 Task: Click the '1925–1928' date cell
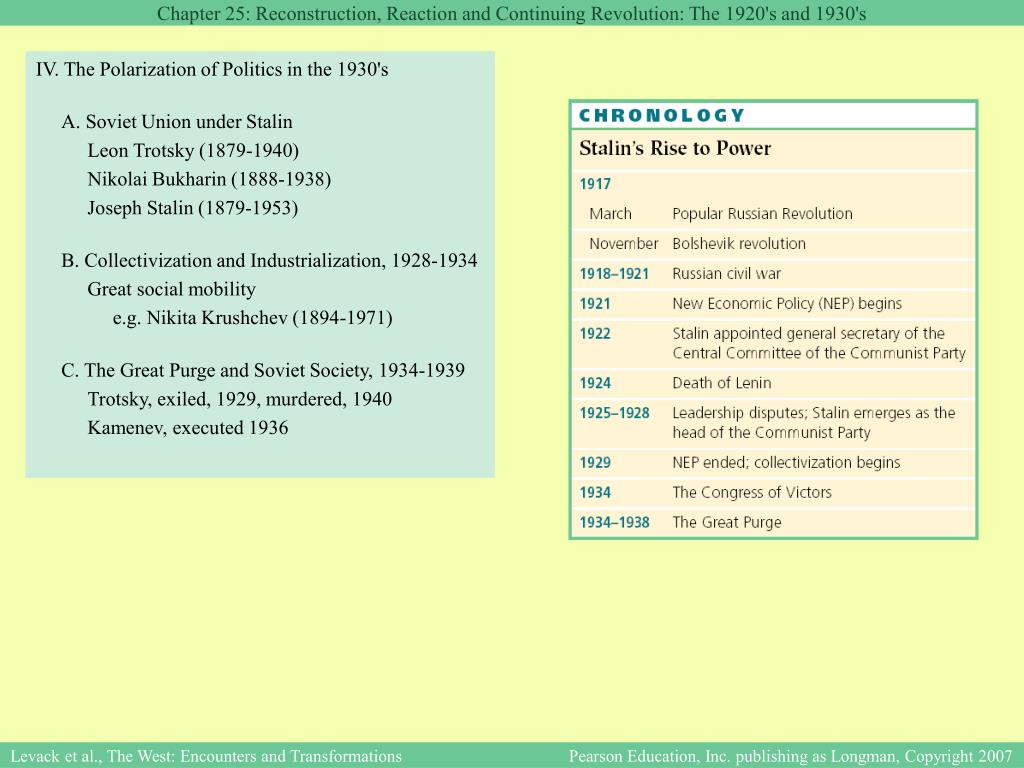pos(614,413)
